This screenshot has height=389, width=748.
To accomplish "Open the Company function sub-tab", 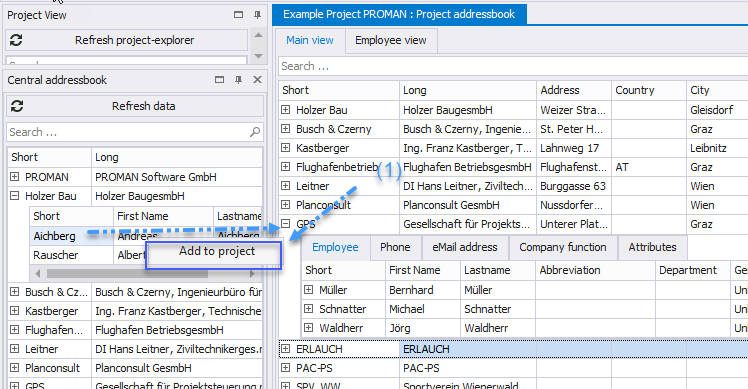I will [x=563, y=247].
